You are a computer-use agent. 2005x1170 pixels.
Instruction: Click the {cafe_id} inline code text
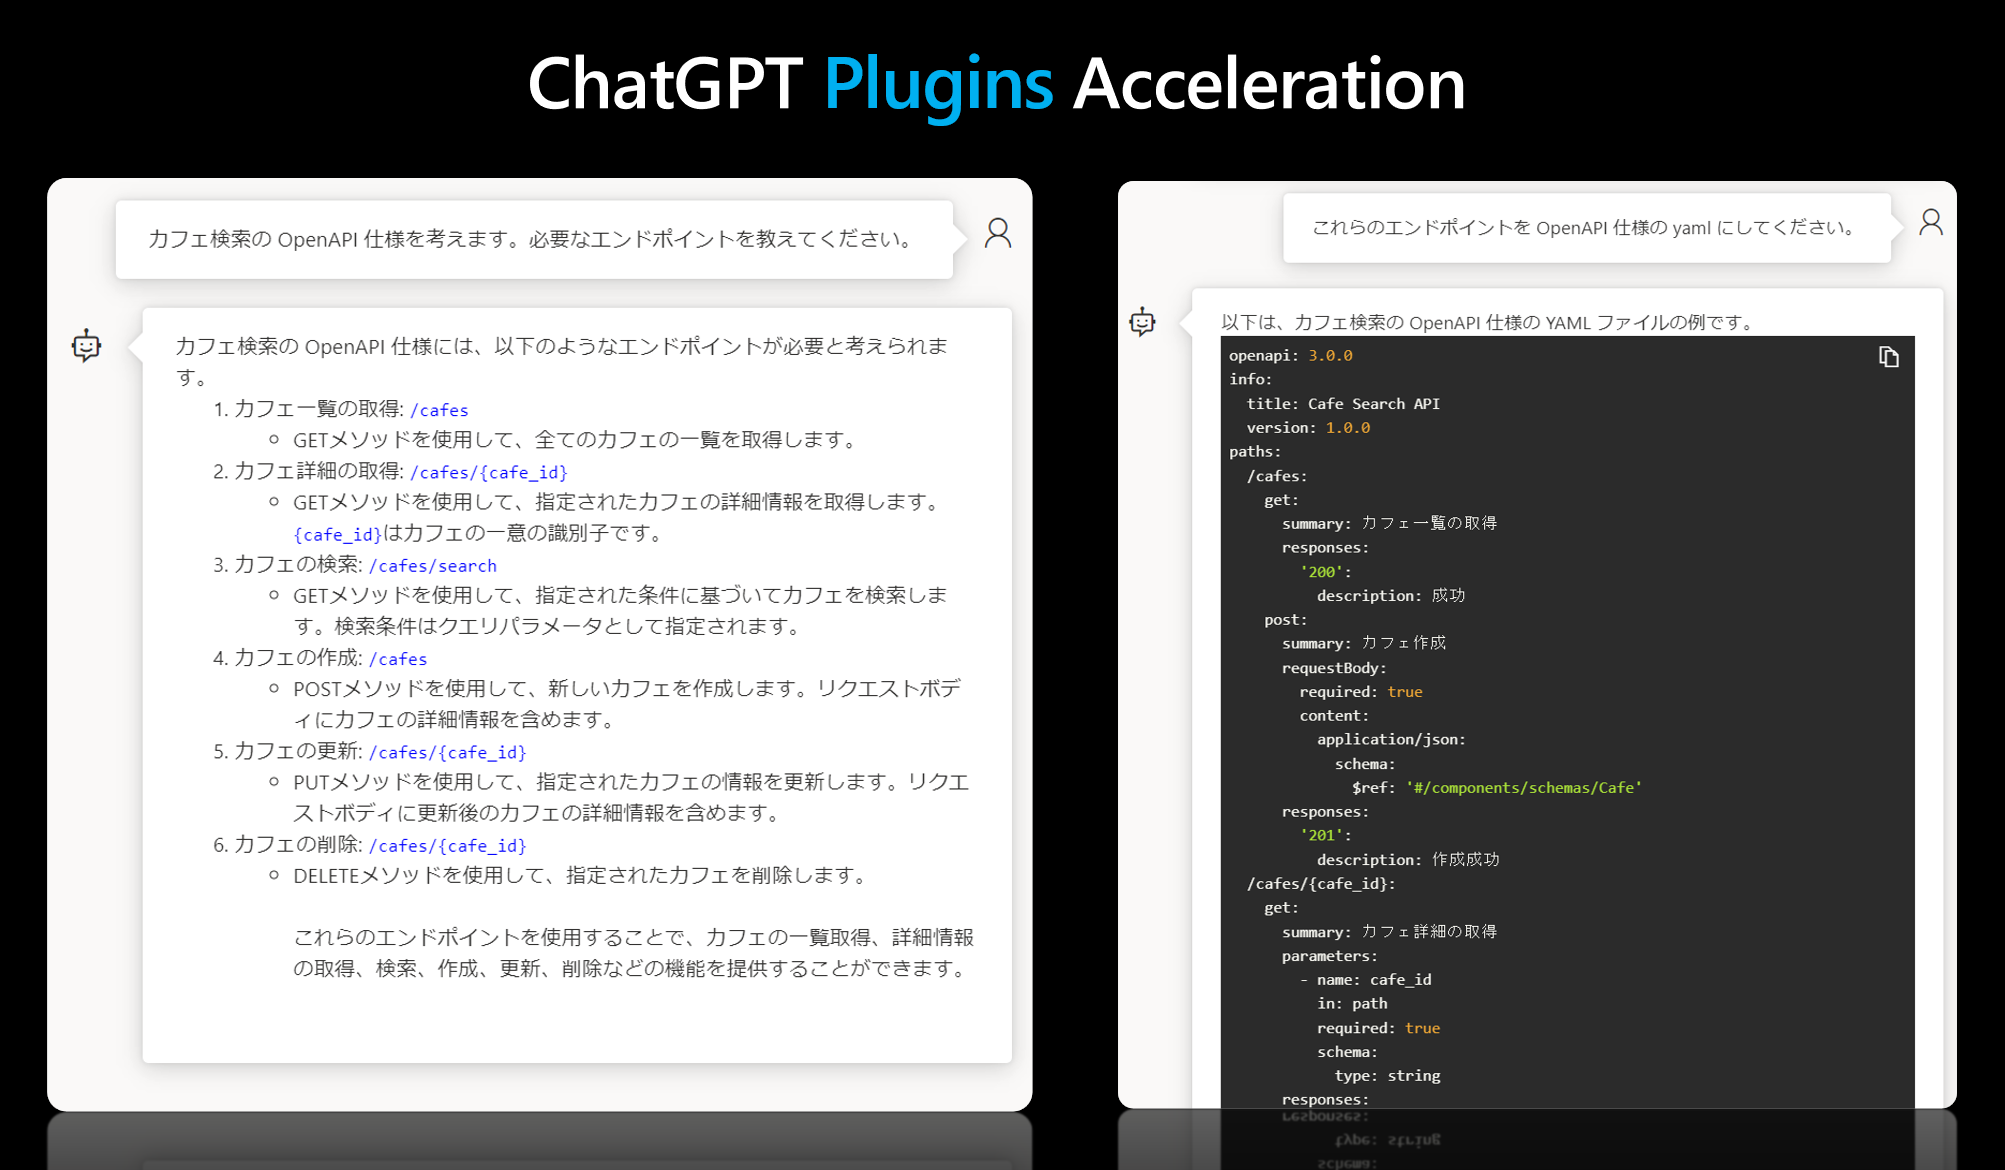[337, 534]
